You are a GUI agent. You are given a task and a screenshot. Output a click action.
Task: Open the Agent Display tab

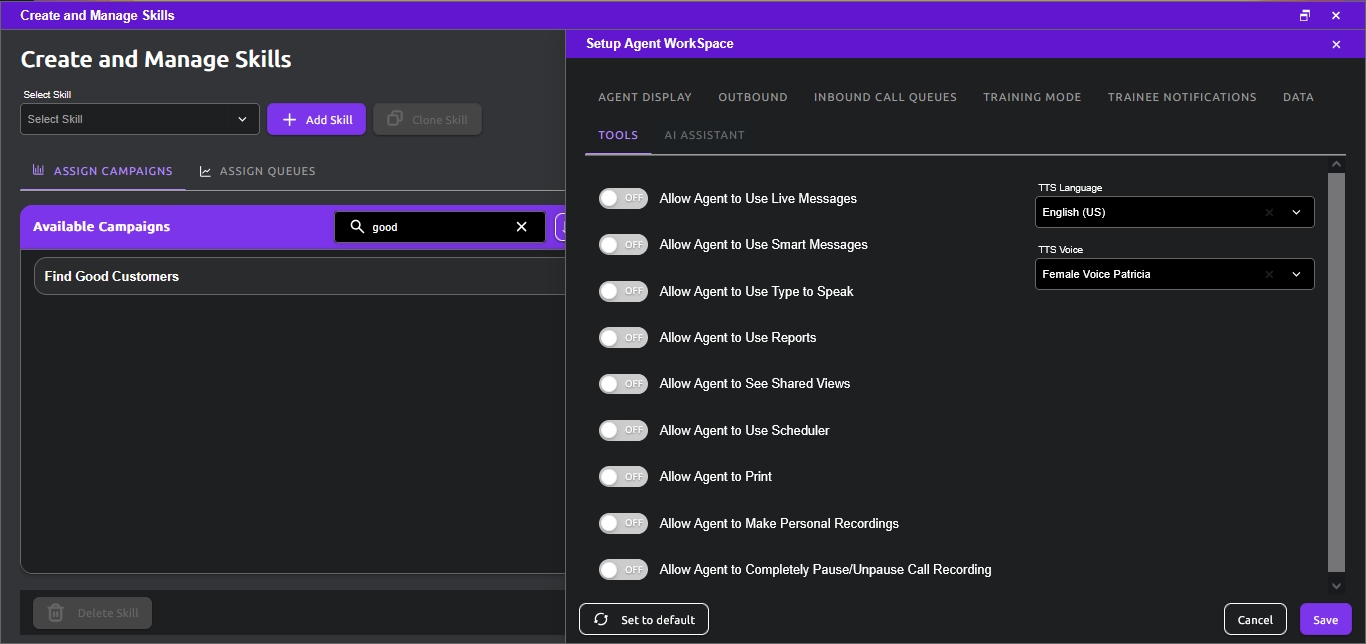(x=645, y=97)
